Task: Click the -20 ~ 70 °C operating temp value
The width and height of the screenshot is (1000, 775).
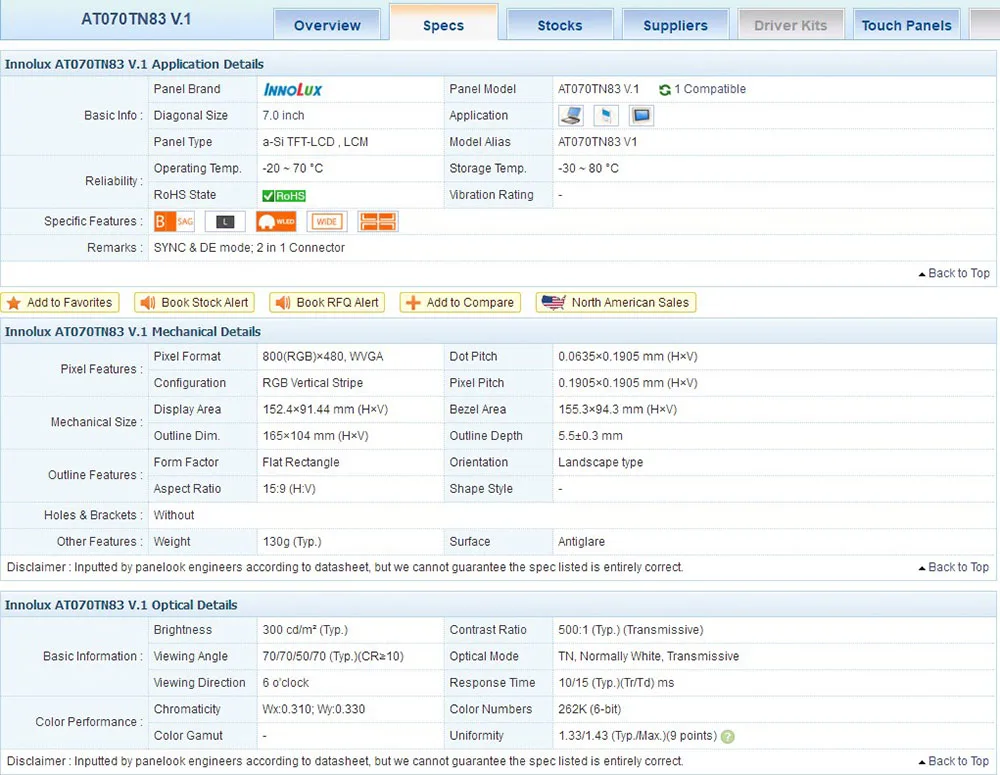Action: tap(293, 168)
